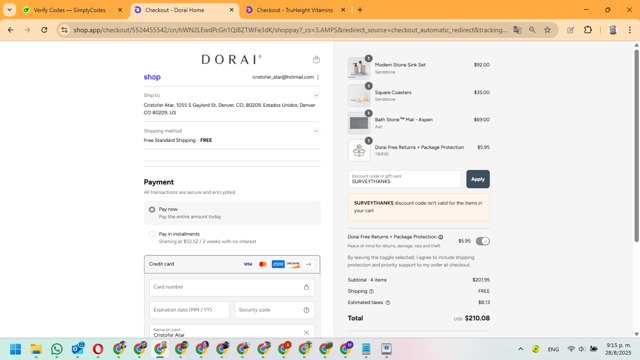Click the shop logo link
The image size is (640, 360).
pos(152,77)
